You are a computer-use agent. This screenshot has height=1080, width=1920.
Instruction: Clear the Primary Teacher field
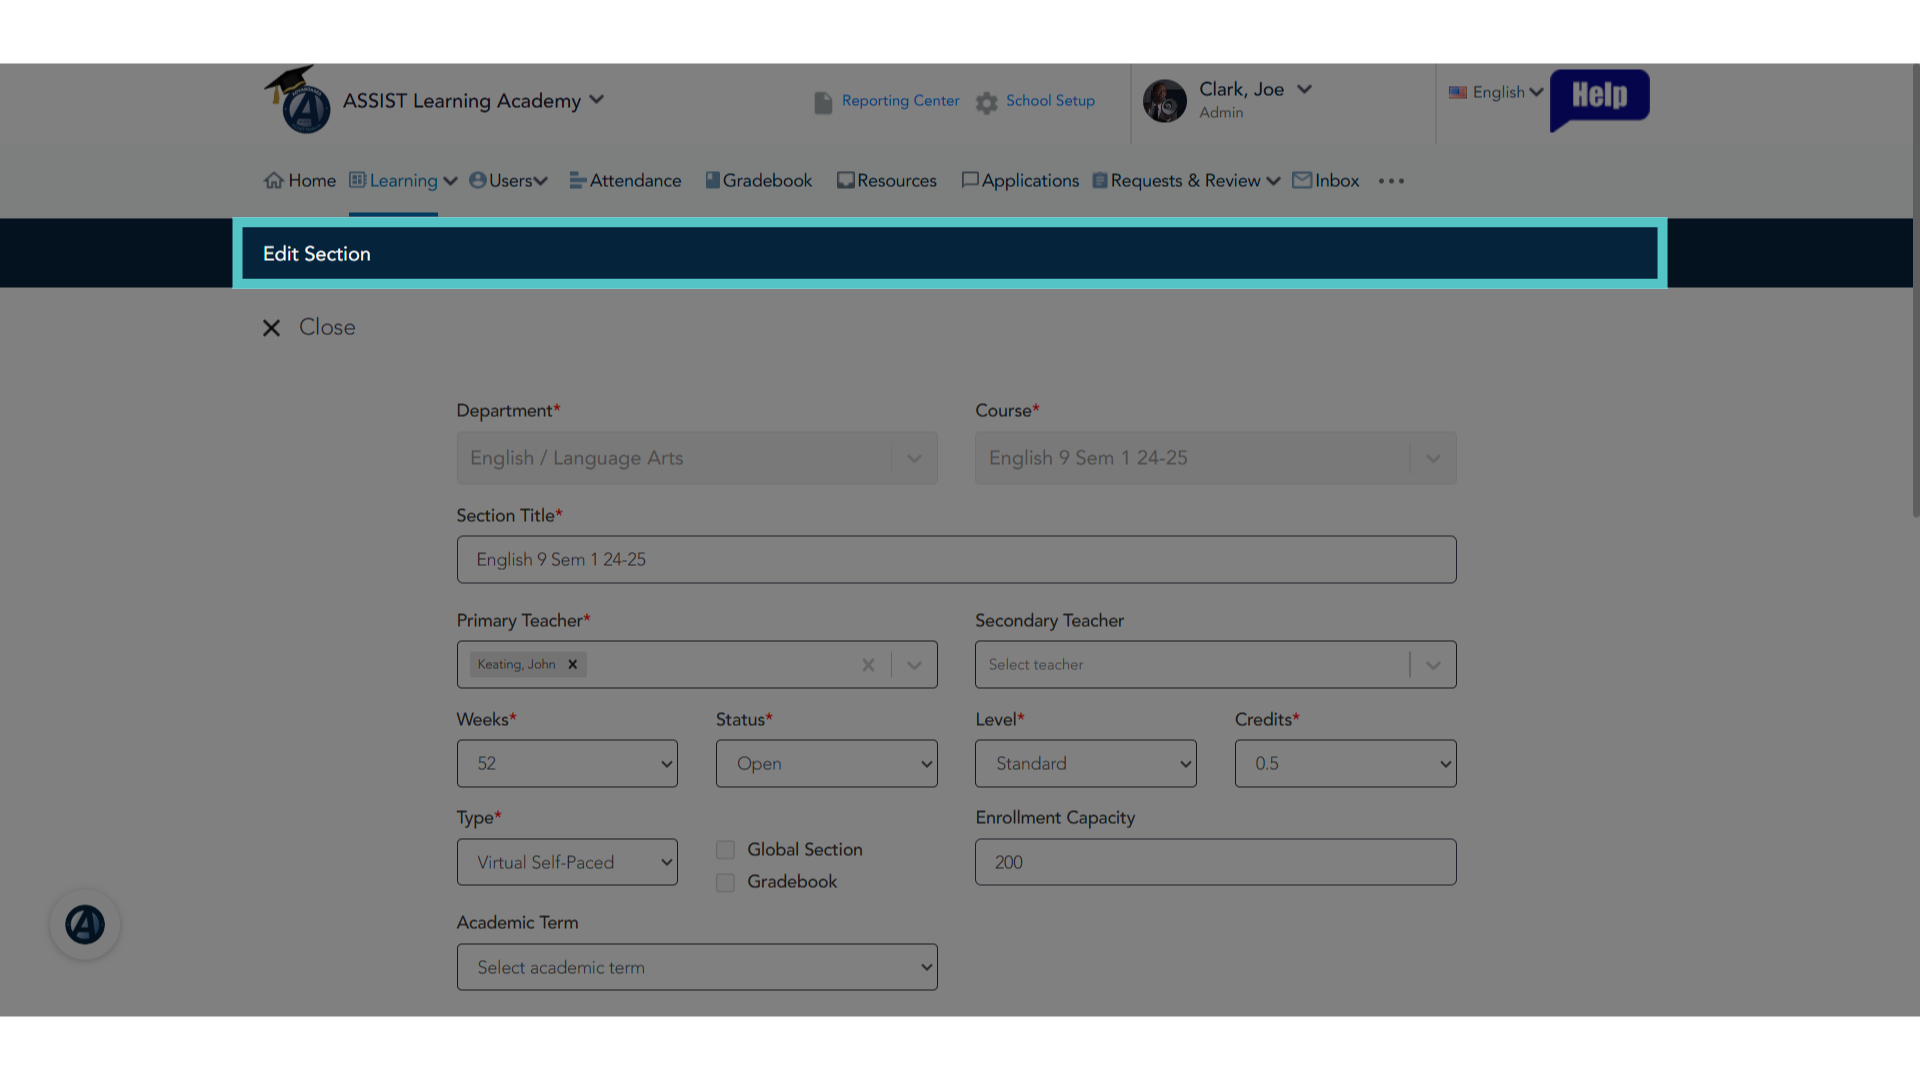click(868, 665)
